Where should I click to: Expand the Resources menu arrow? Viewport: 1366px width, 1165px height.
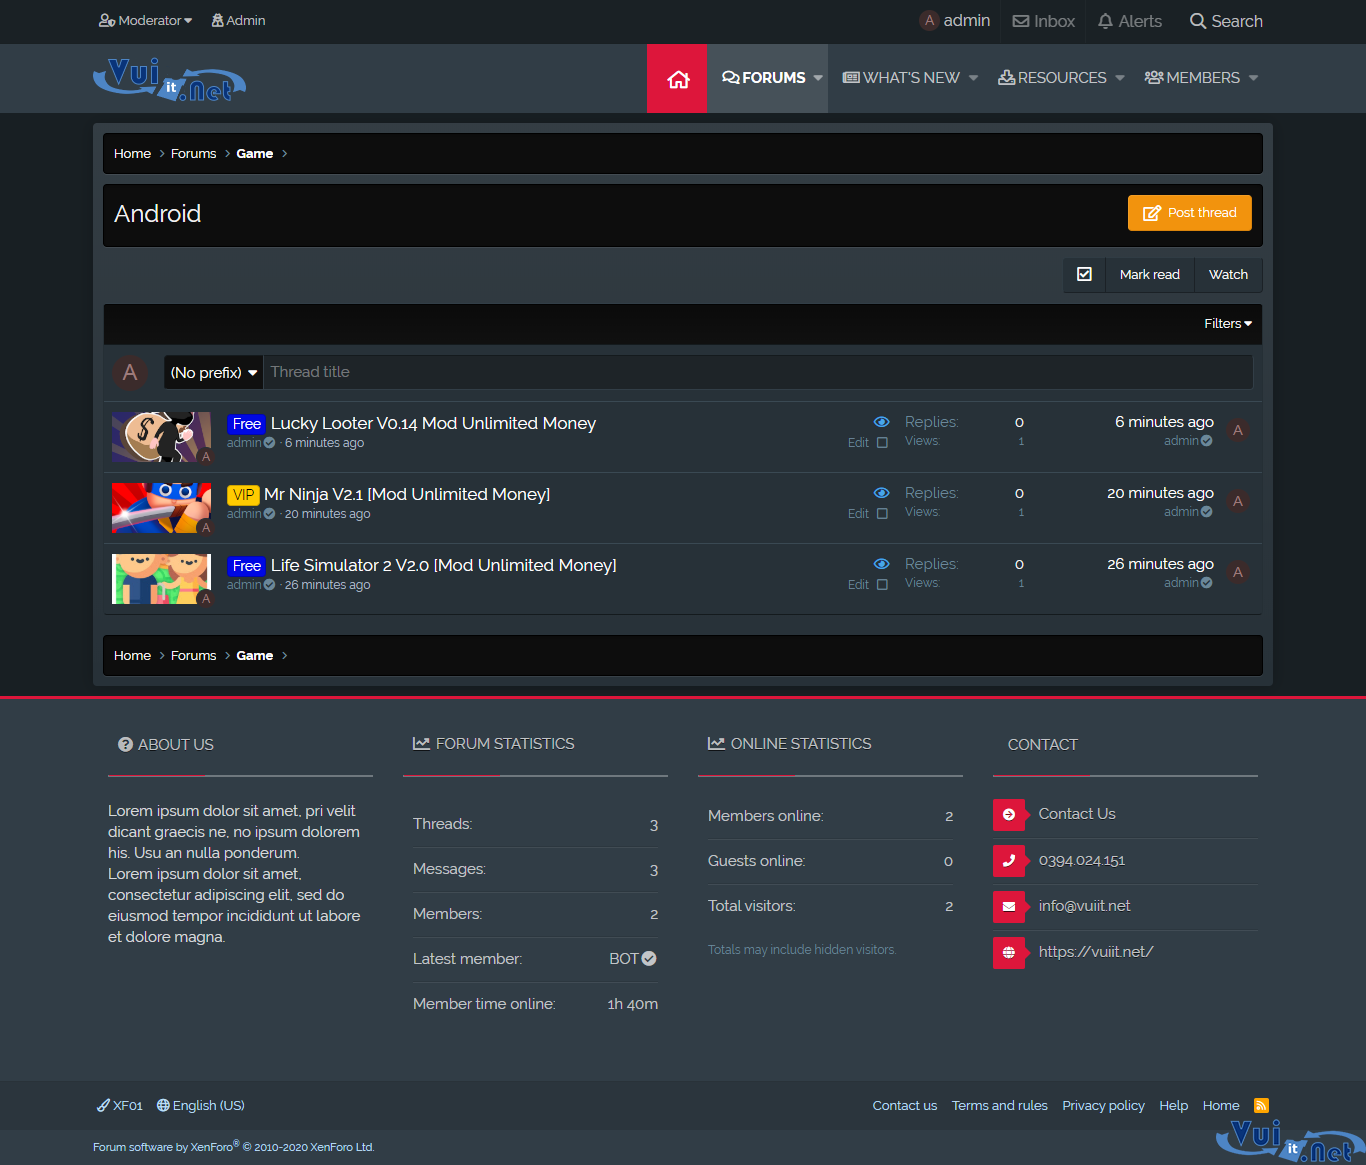pyautogui.click(x=1119, y=78)
